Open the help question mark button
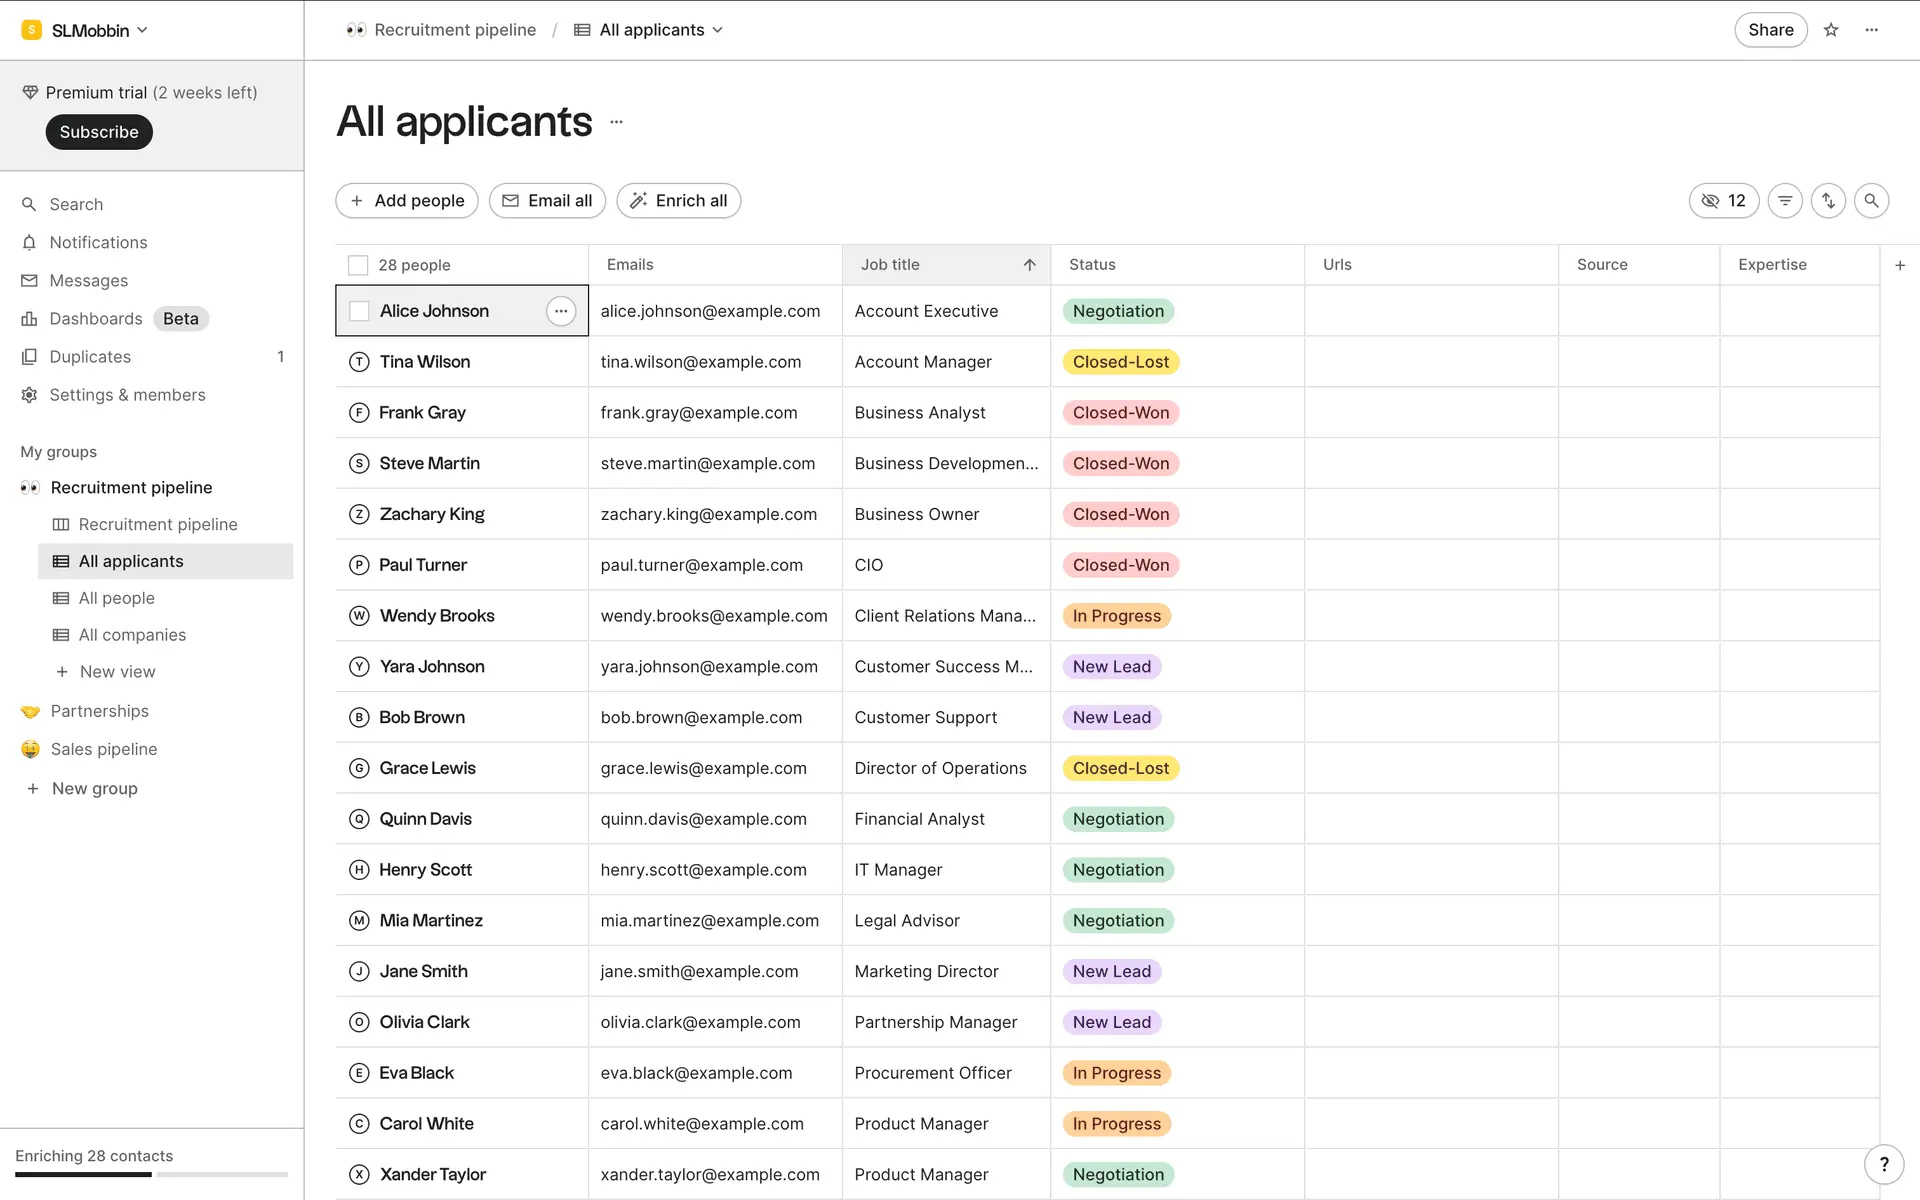The width and height of the screenshot is (1920, 1200). click(1884, 1164)
